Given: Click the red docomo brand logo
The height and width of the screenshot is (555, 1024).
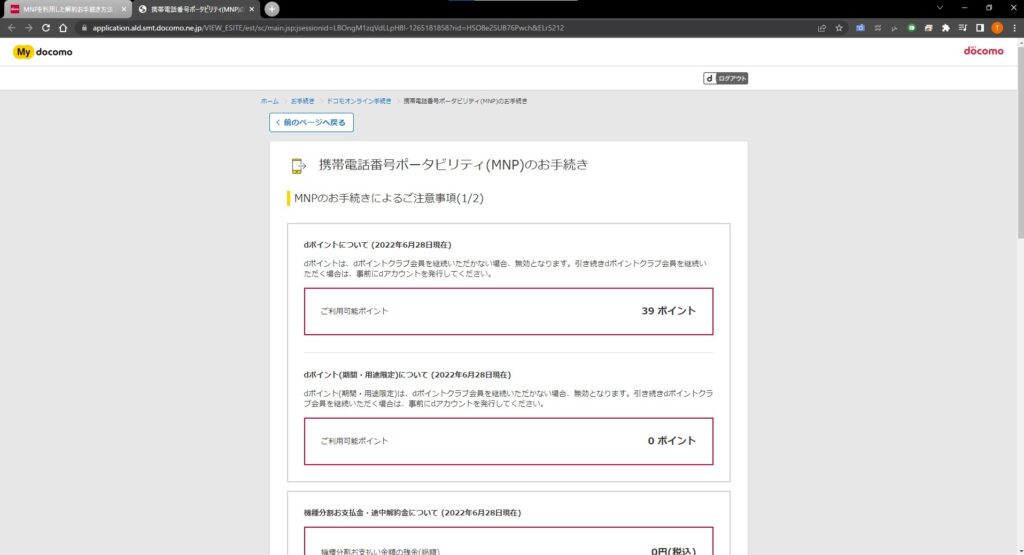Looking at the screenshot, I should pos(984,51).
